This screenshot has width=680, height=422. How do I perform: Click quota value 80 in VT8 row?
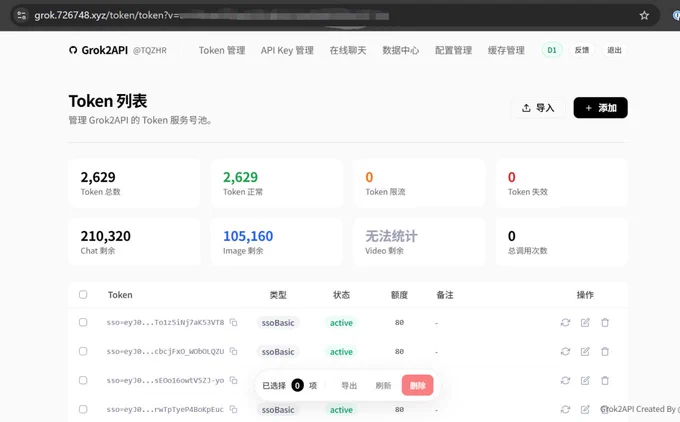[399, 322]
